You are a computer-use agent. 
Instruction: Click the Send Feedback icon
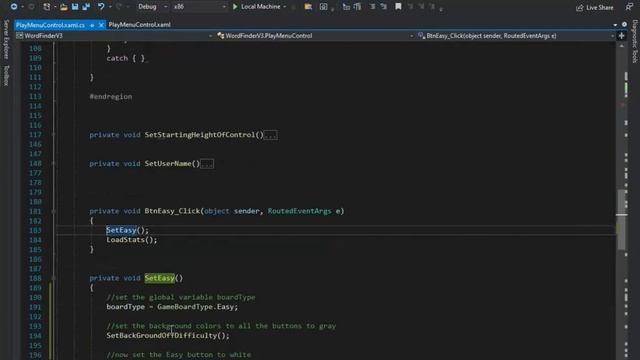[x=629, y=7]
